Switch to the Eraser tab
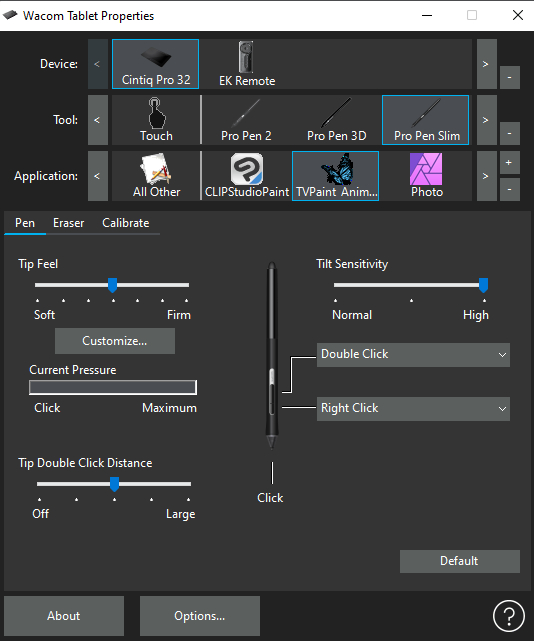This screenshot has height=641, width=534. point(69,223)
